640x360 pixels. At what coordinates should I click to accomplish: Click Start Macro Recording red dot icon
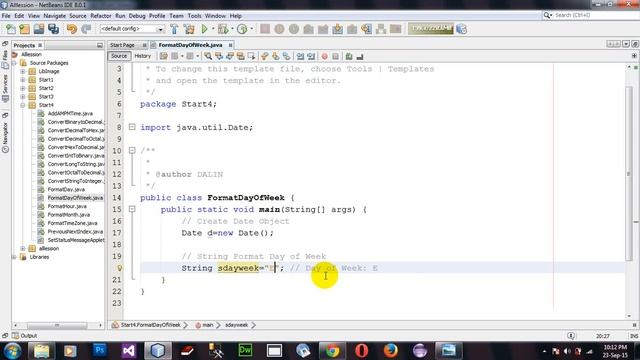pos(324,56)
